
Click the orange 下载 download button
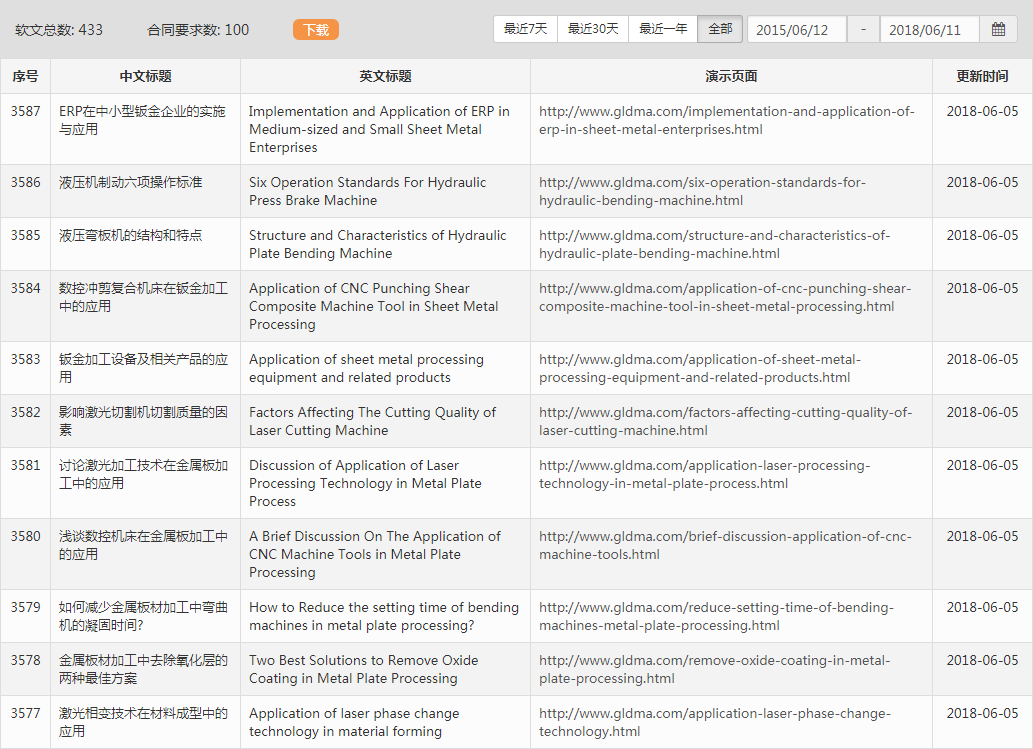coord(316,30)
